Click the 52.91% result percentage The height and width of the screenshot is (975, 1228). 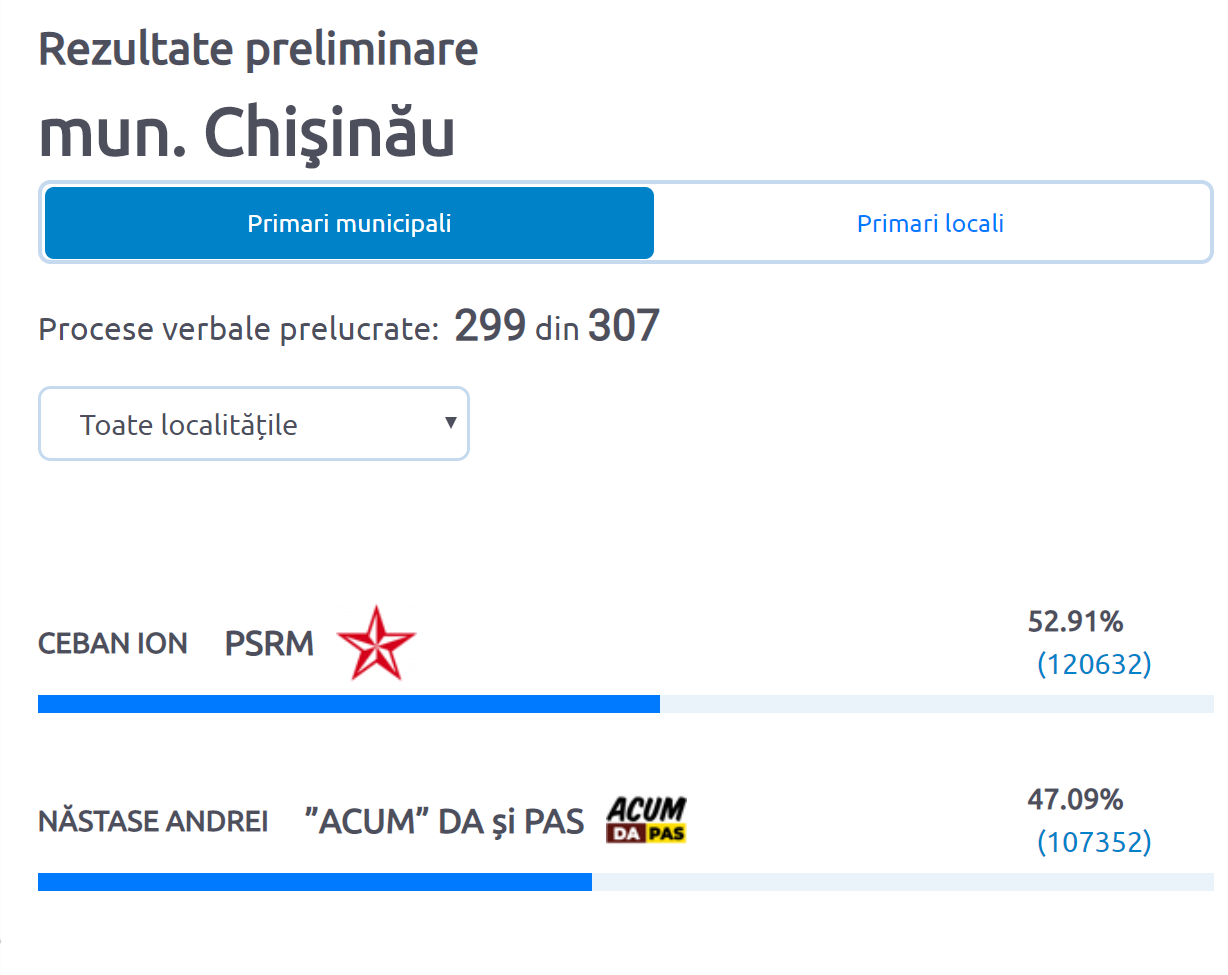tap(1075, 622)
